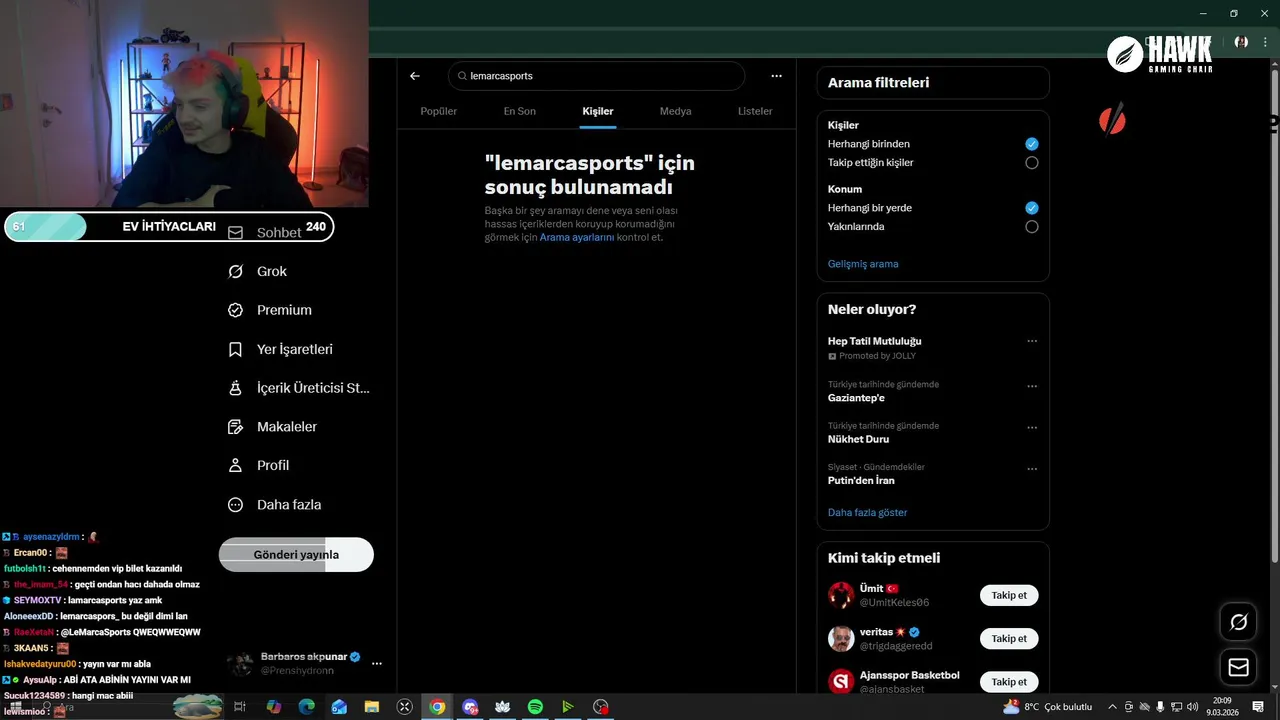1280x720 pixels.
Task: Open Spotify from the taskbar
Action: (x=535, y=707)
